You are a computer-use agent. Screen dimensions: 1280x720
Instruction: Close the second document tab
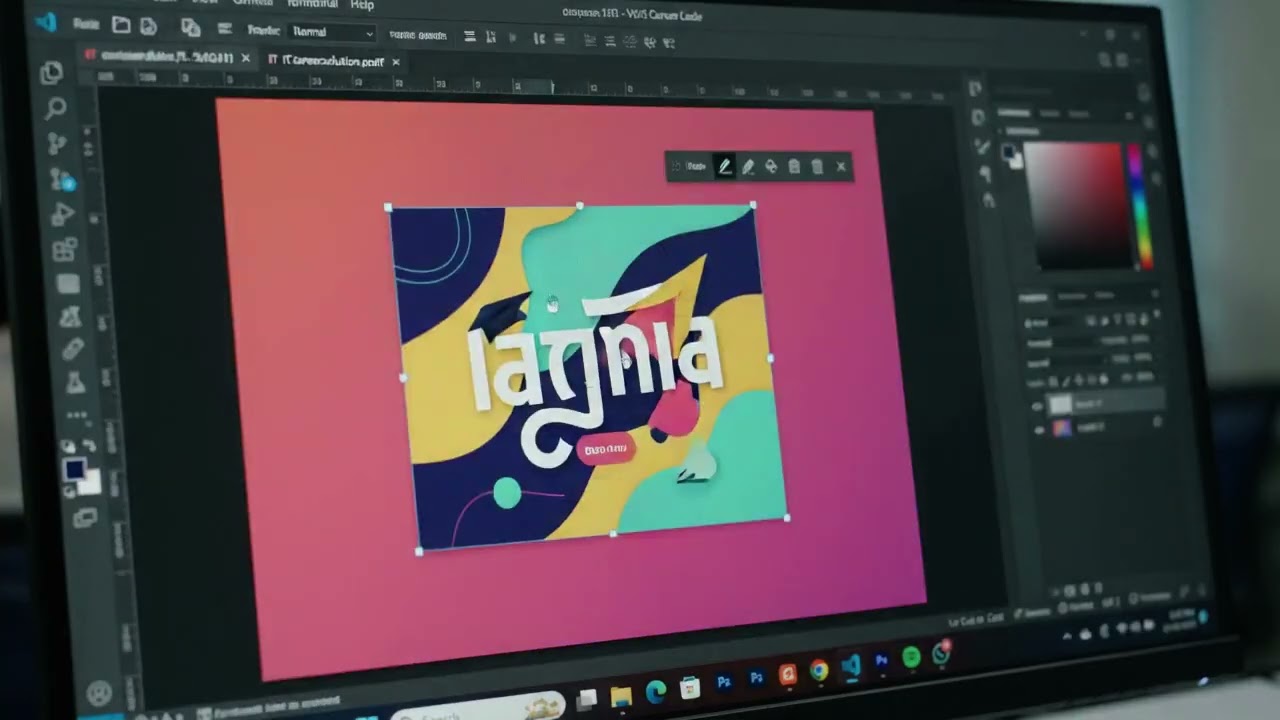coord(395,62)
